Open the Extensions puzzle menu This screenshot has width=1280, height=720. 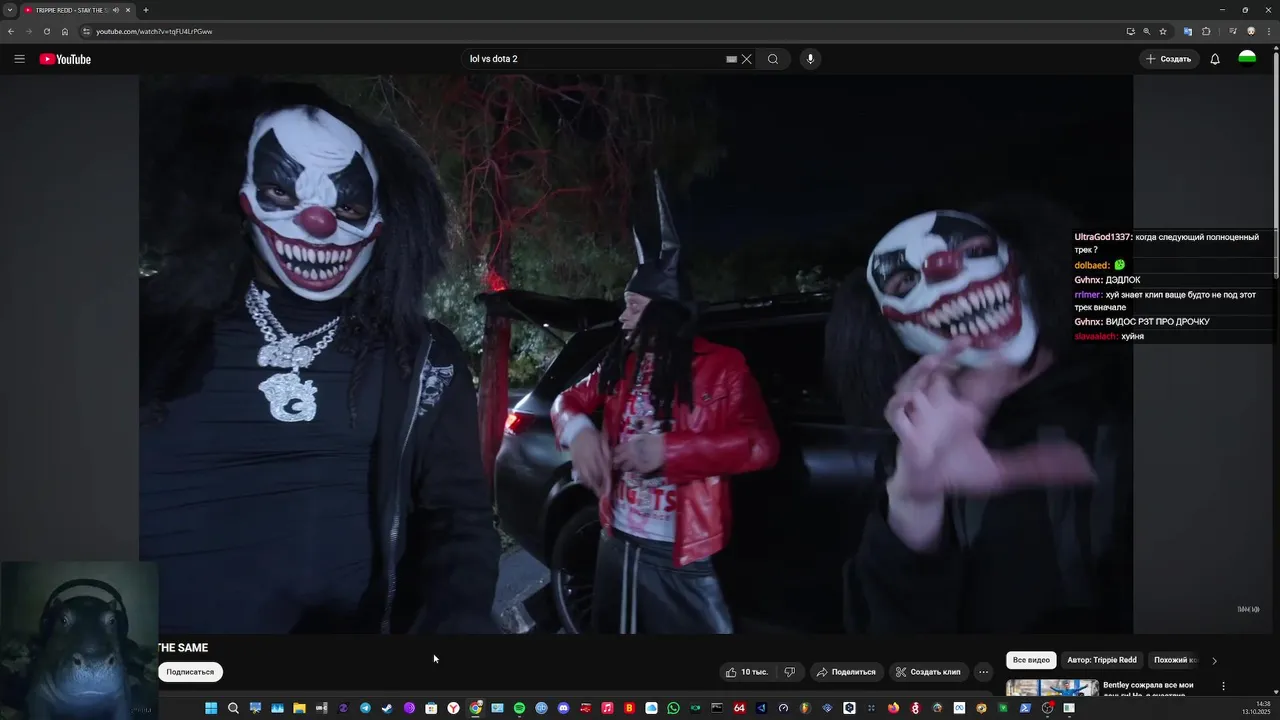(1206, 31)
